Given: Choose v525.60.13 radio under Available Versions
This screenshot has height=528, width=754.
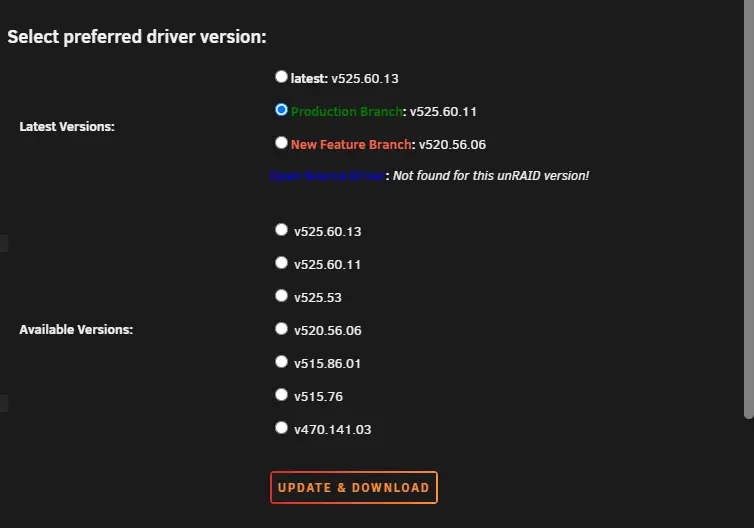Looking at the screenshot, I should (x=281, y=229).
